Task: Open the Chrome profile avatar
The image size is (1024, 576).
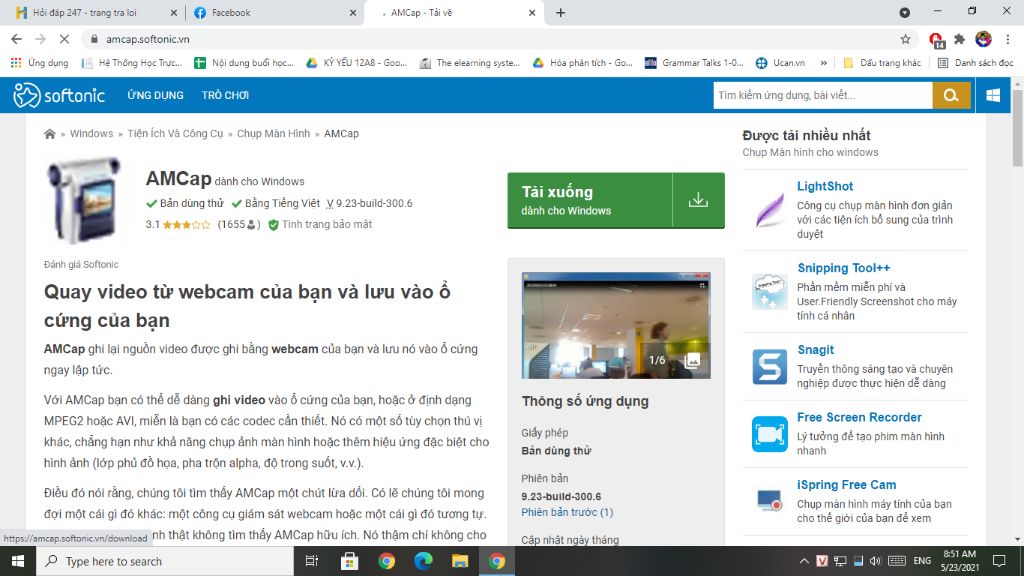Action: (984, 39)
